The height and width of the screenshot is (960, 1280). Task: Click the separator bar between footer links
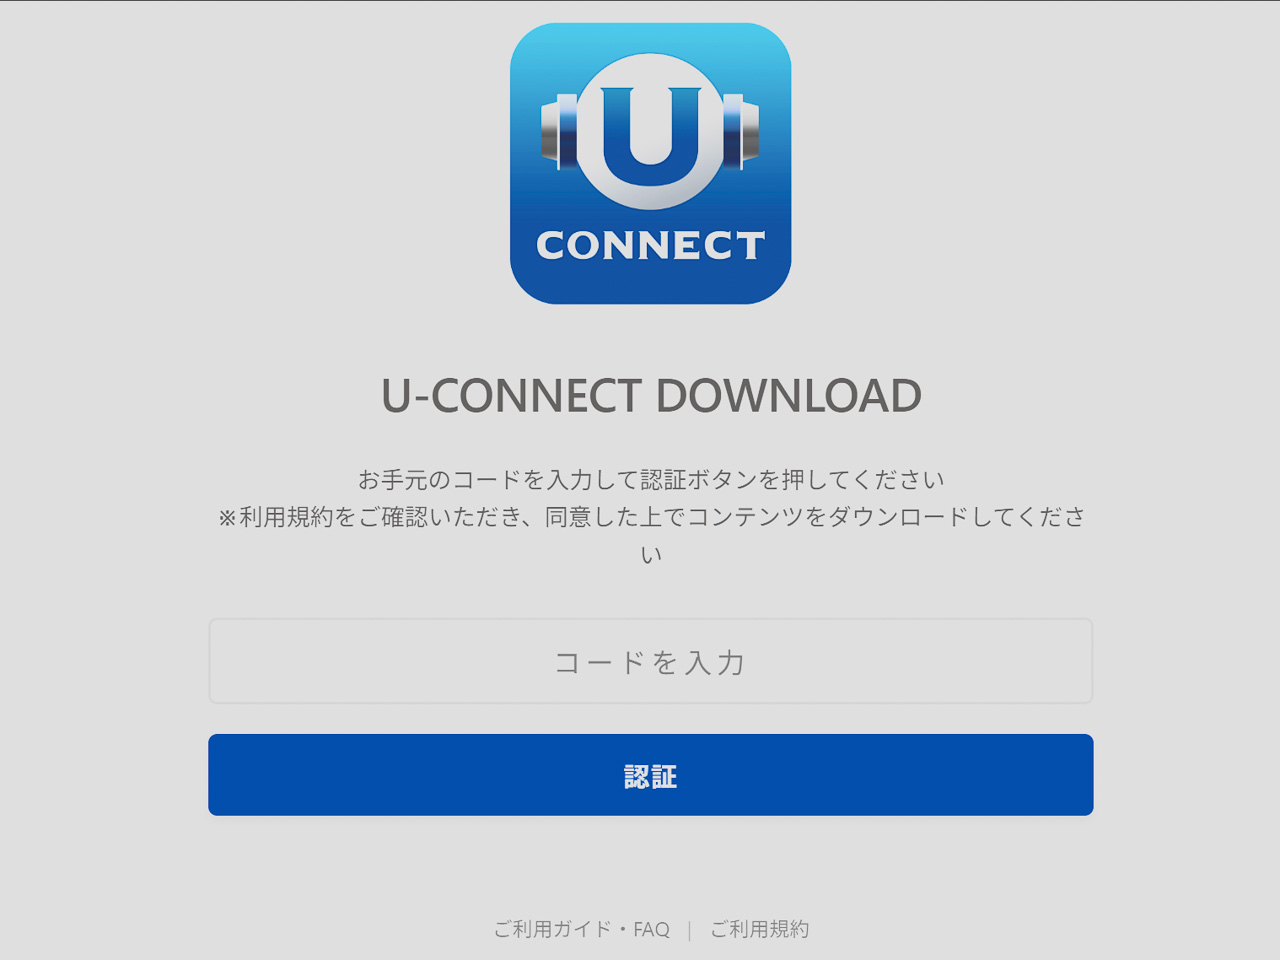[689, 930]
